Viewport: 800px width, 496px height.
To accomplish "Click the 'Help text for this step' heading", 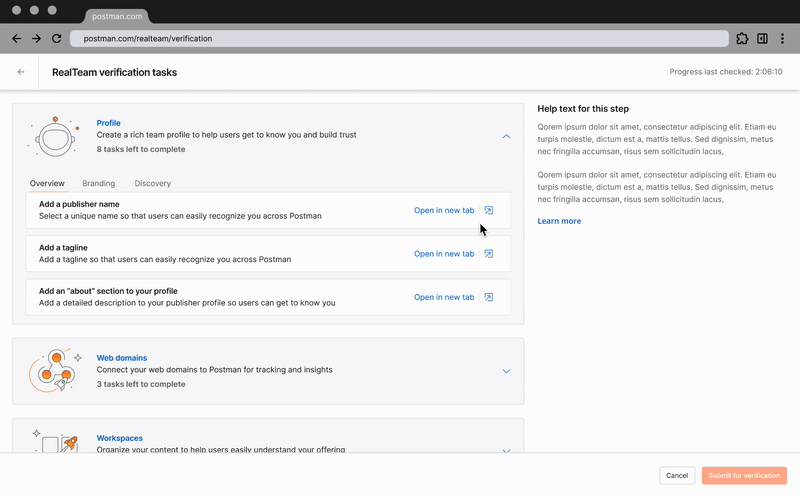I will [583, 109].
